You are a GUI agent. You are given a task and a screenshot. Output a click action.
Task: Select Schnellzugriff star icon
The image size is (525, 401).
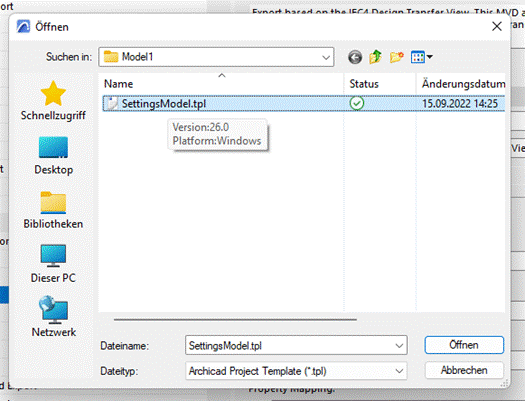(53, 93)
